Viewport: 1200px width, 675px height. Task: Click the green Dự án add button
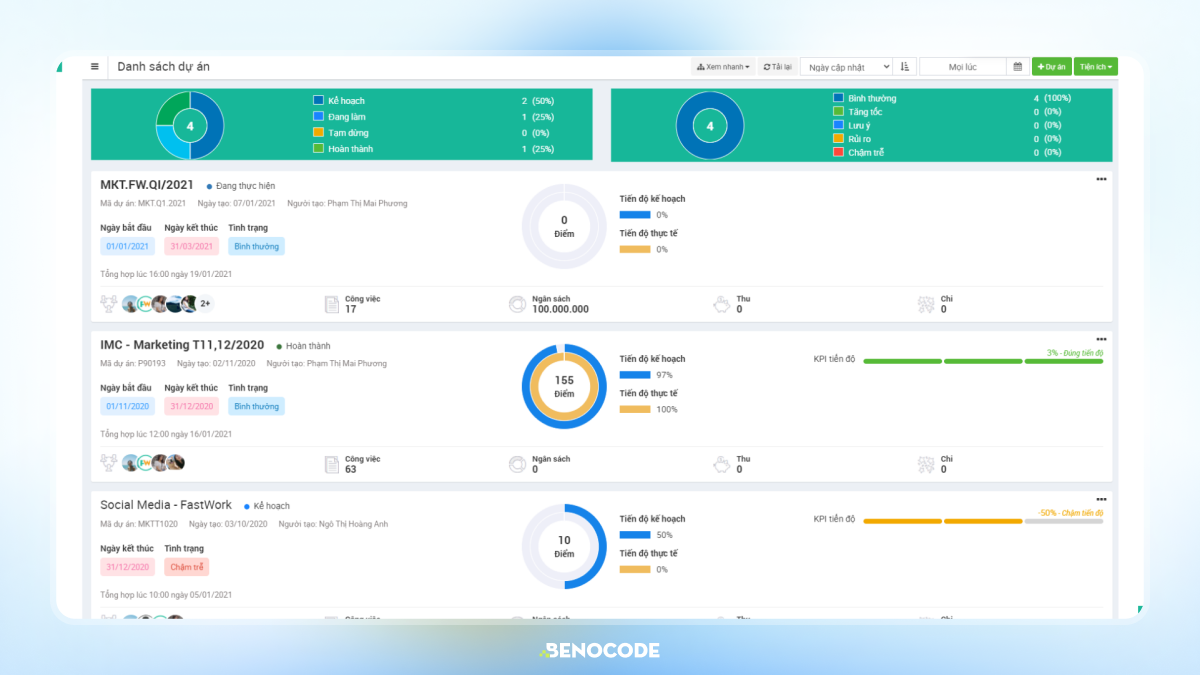(x=1052, y=67)
